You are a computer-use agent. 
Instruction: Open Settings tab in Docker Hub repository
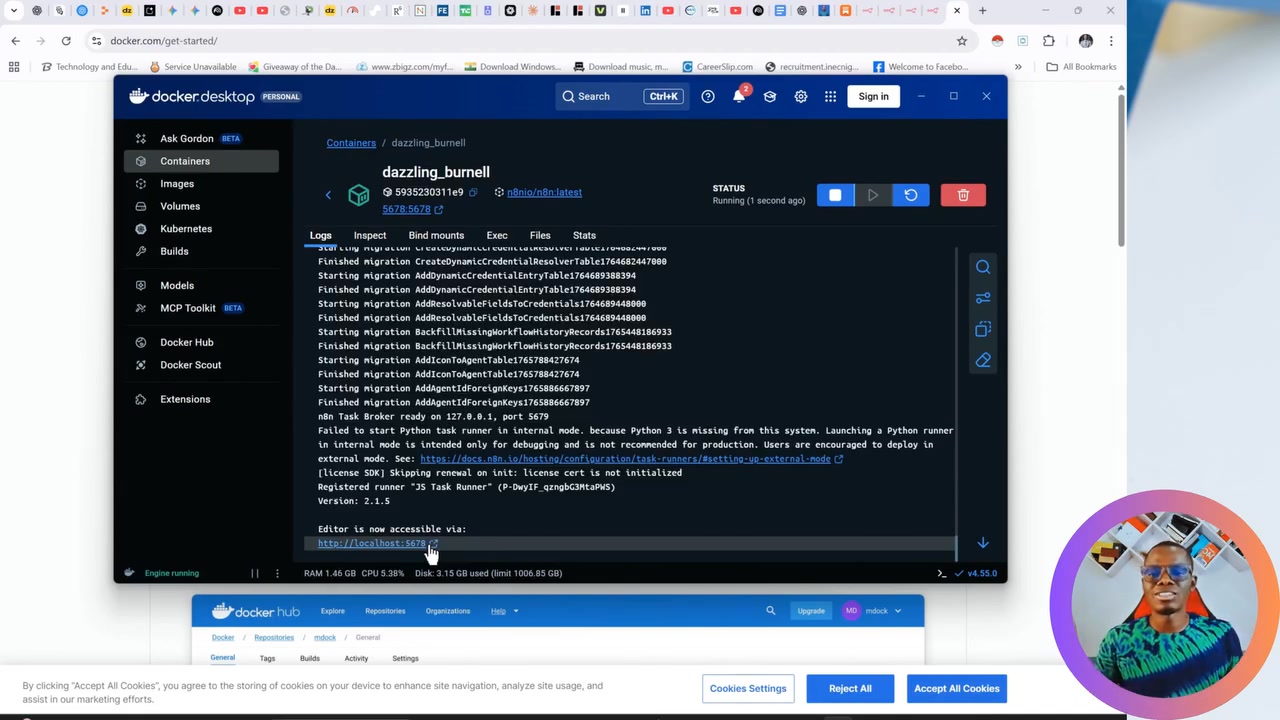point(405,658)
